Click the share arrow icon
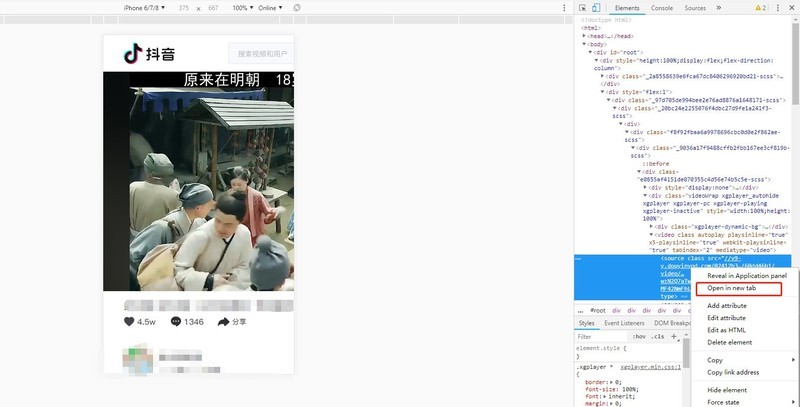800x407 pixels. tap(224, 322)
